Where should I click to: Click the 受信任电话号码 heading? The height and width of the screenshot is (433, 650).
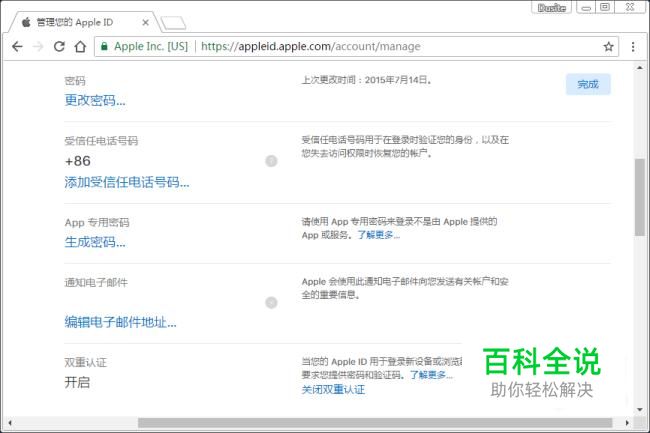pyautogui.click(x=101, y=141)
